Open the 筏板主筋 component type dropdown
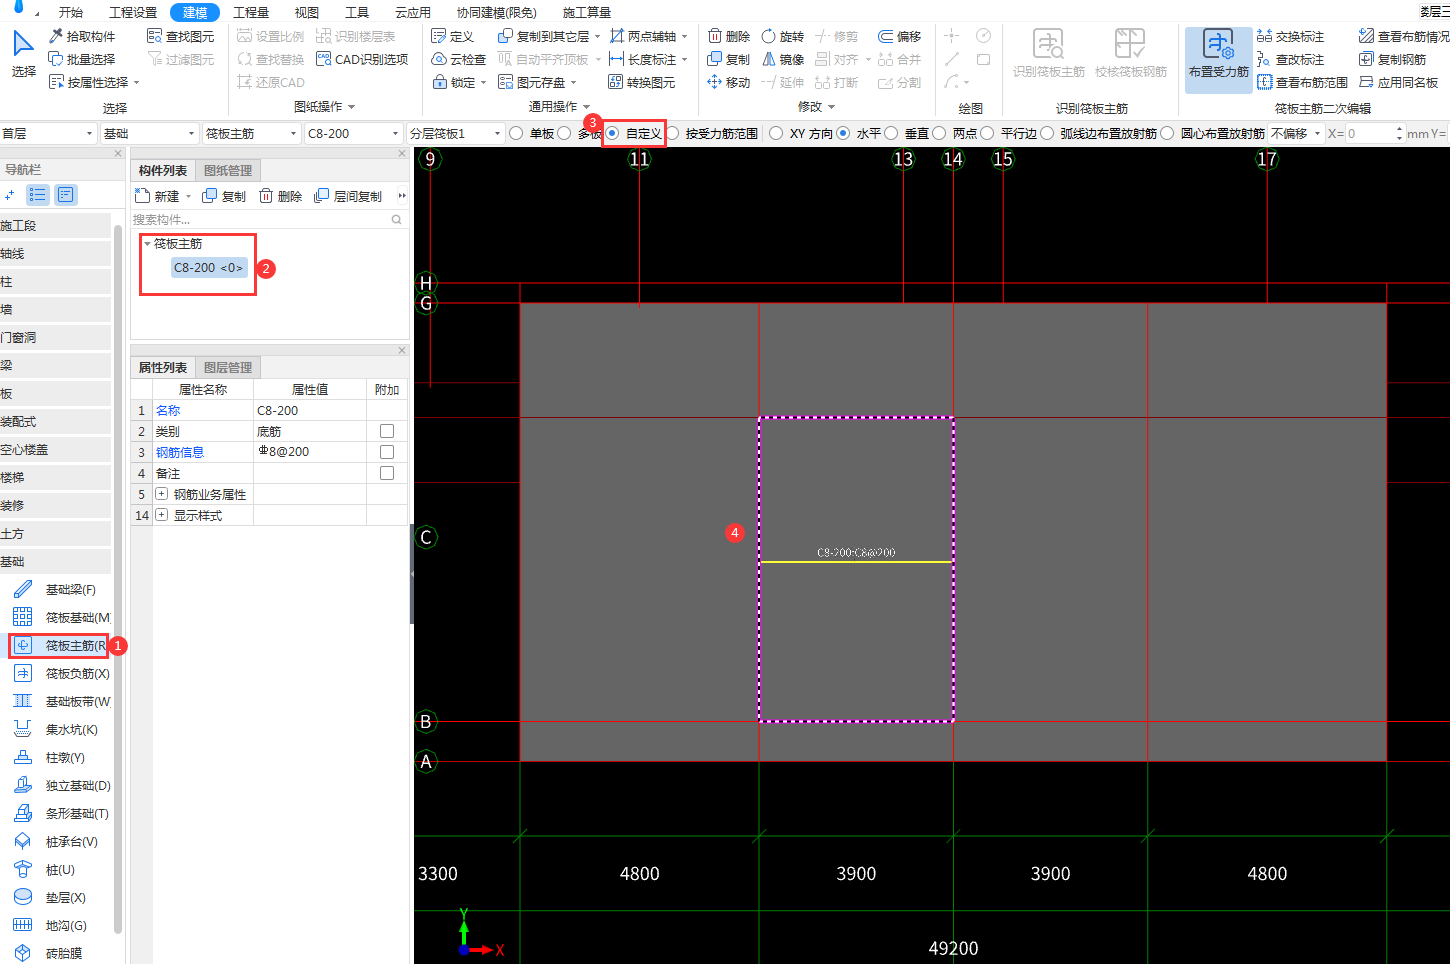Screen dimensions: 1450x964 pyautogui.click(x=251, y=133)
